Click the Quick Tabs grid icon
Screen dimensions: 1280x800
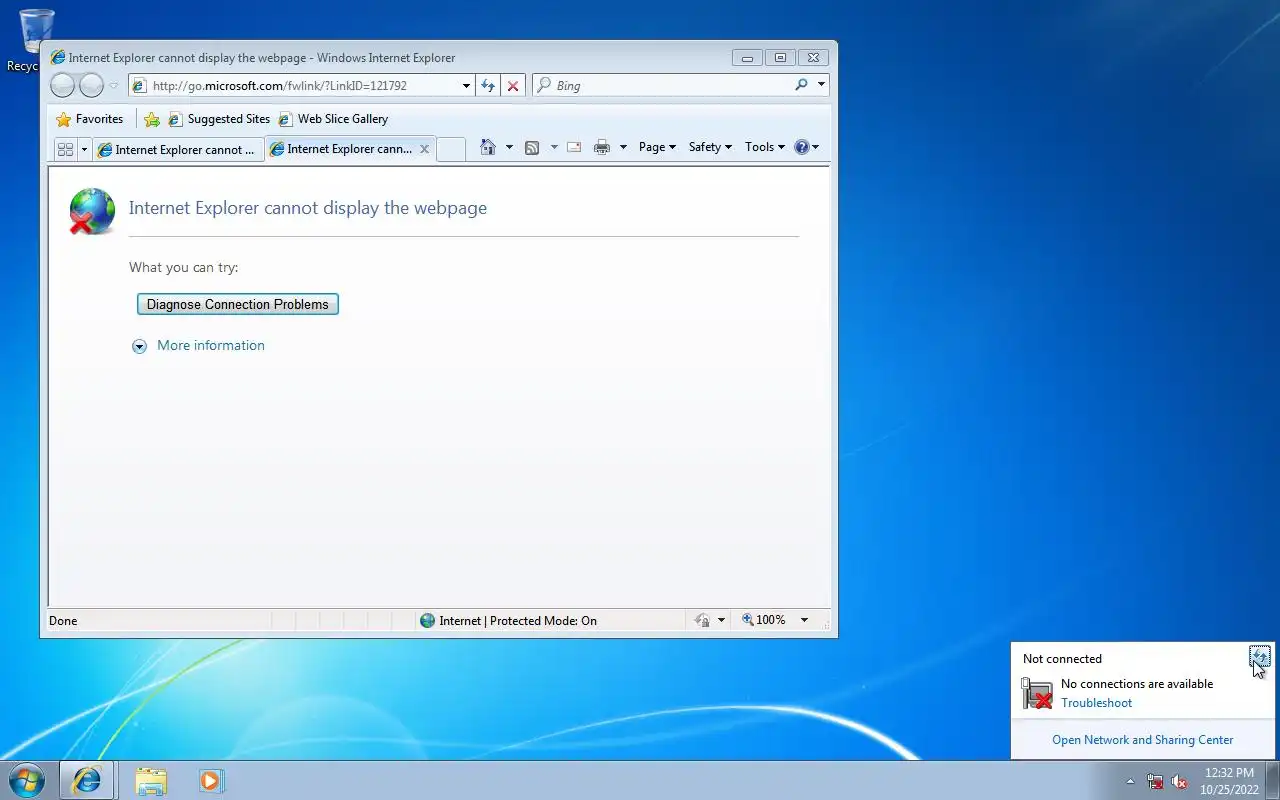pyautogui.click(x=65, y=149)
